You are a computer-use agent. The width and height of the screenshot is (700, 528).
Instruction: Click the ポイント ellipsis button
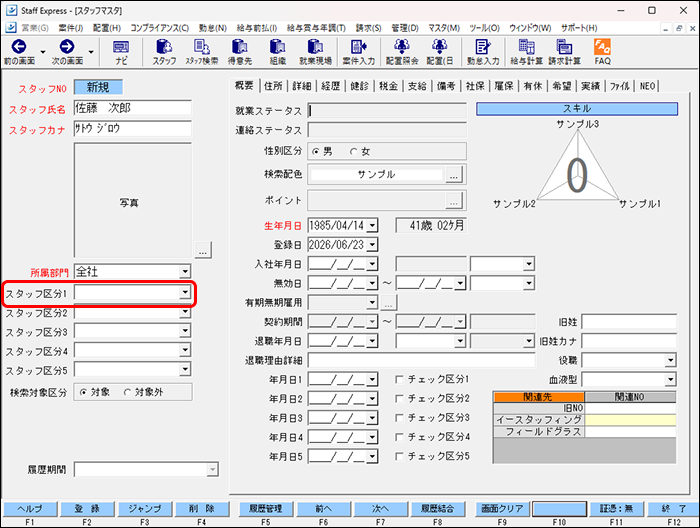click(x=454, y=201)
